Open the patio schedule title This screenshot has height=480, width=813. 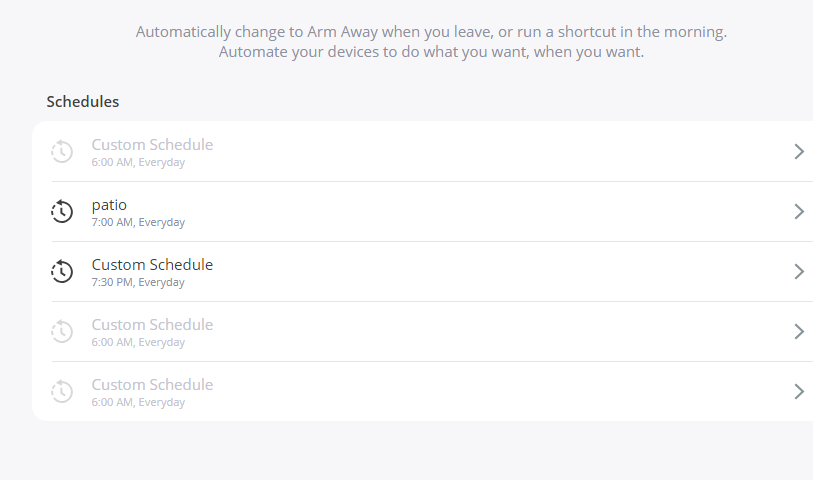[109, 205]
